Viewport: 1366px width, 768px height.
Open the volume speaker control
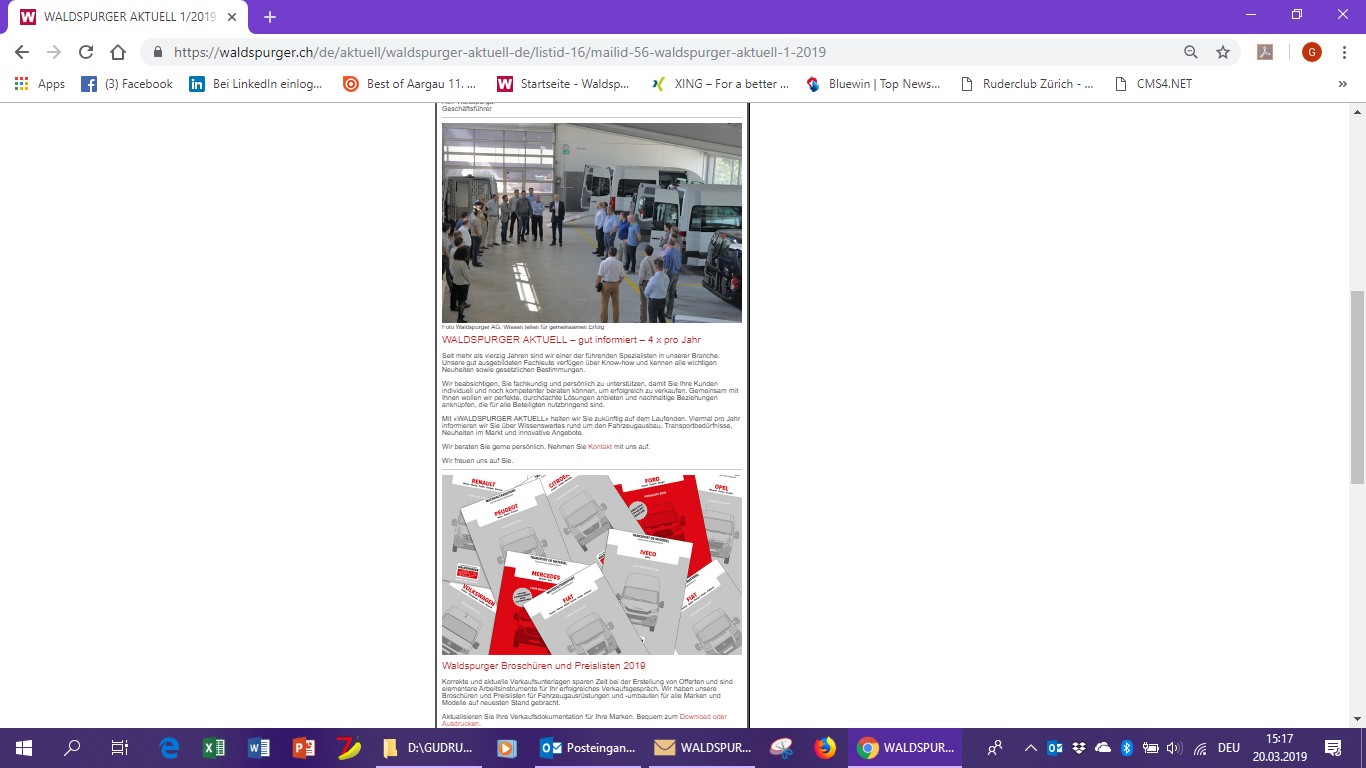[x=1175, y=748]
